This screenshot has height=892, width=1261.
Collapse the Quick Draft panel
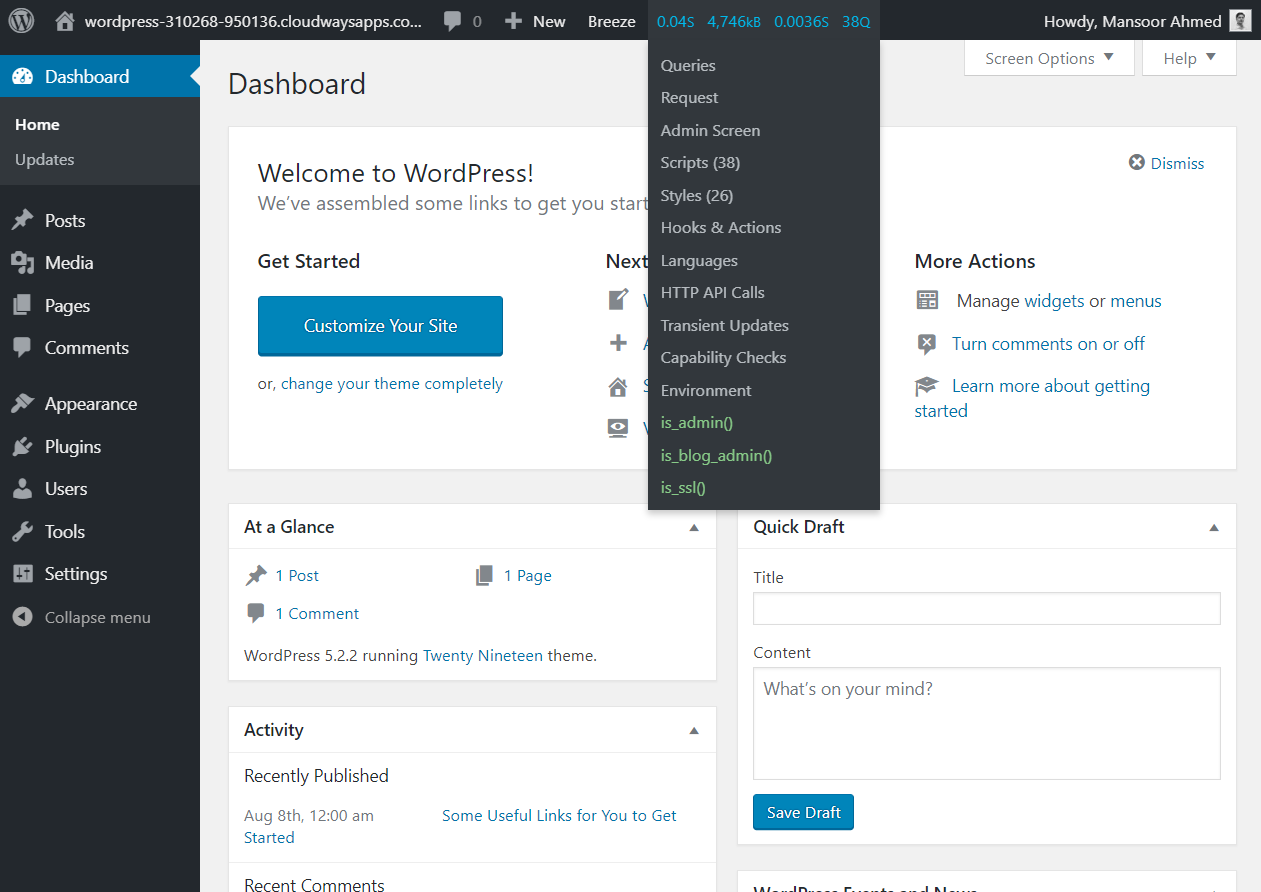(1214, 528)
